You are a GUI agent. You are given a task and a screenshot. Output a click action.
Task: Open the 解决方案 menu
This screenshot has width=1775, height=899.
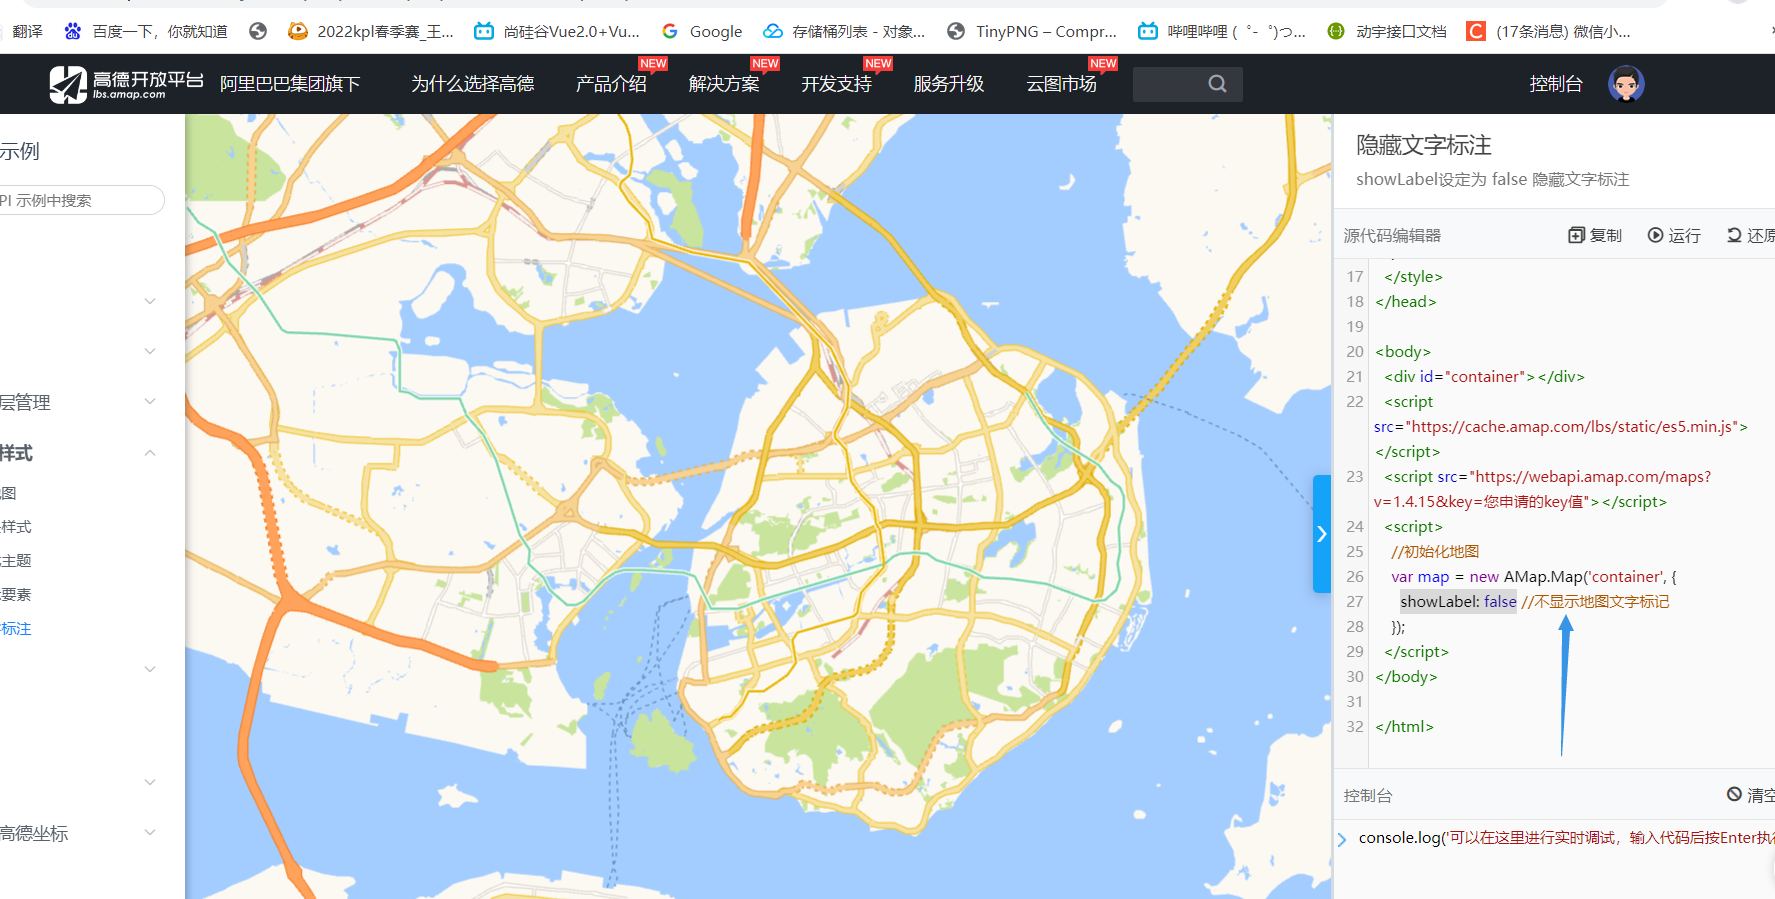point(724,84)
